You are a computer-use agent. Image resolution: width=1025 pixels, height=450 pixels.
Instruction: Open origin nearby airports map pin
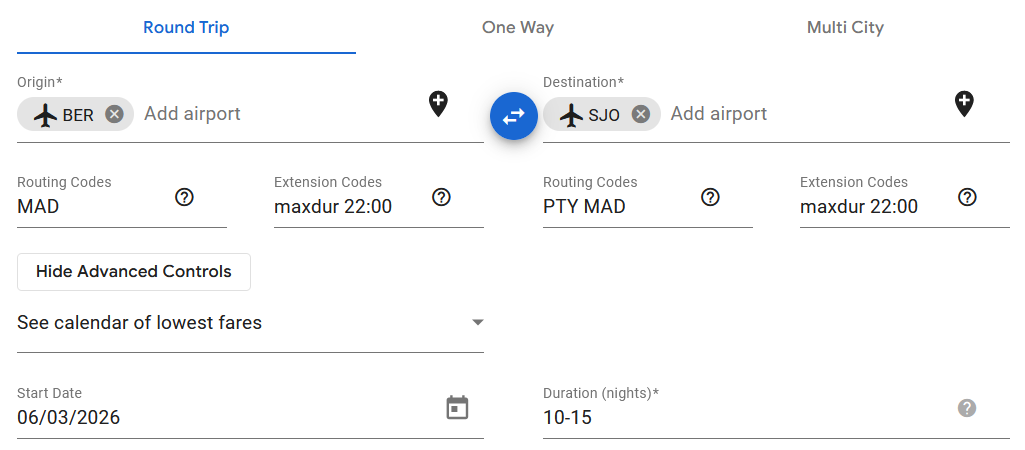coord(438,103)
